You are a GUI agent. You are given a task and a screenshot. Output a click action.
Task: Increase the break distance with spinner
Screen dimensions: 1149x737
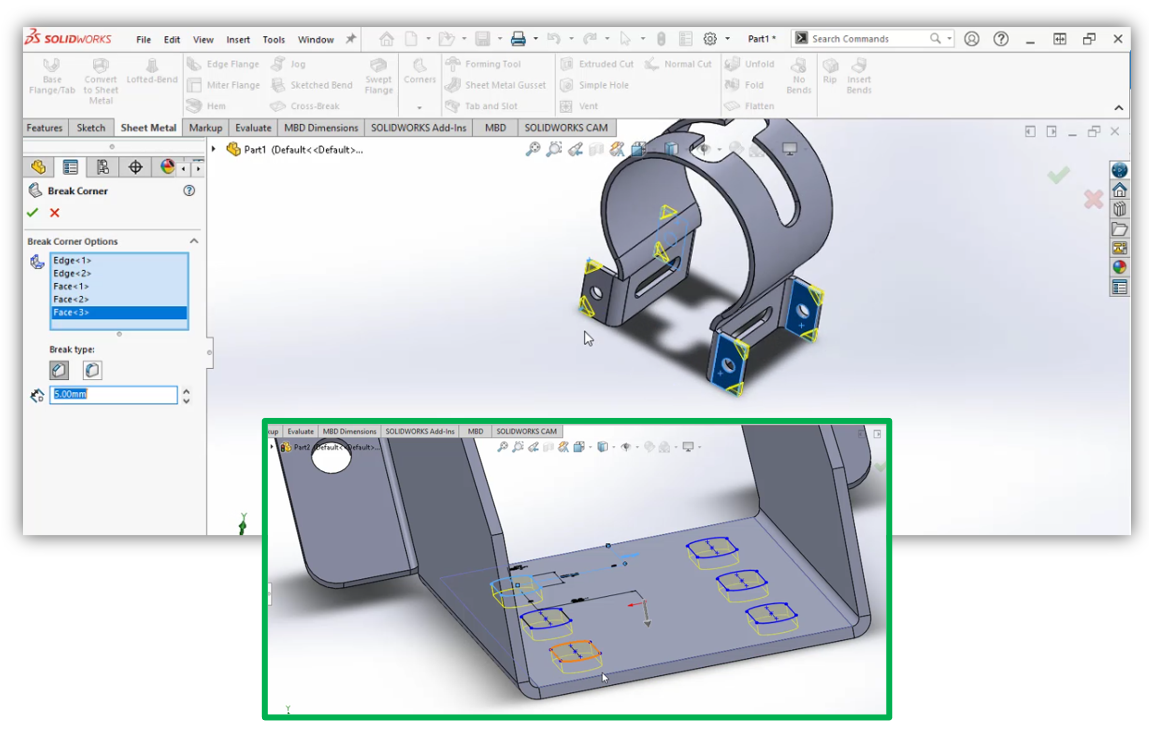(x=186, y=390)
